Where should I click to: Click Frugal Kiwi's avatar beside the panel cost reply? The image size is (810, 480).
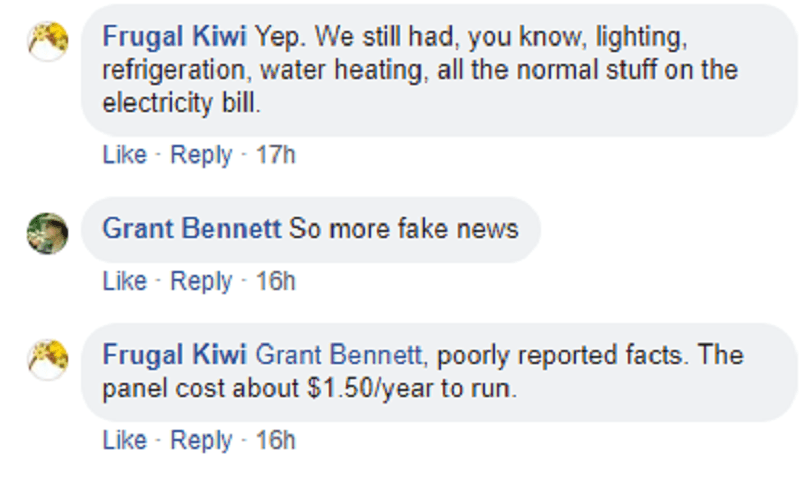click(x=47, y=360)
